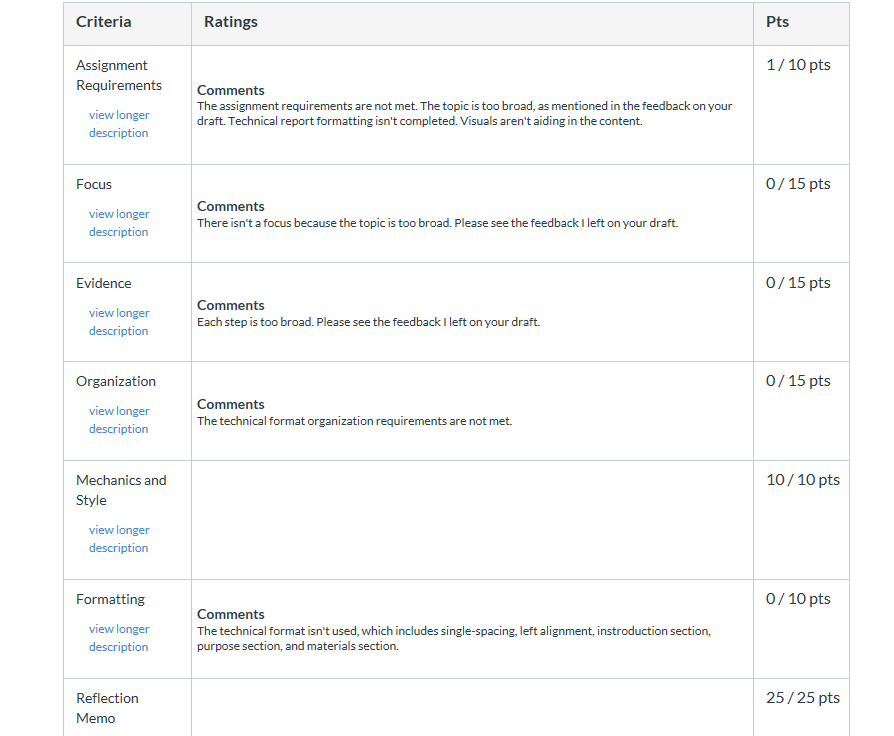894x736 pixels.
Task: Open longer description link for Evidence
Action: click(x=119, y=322)
